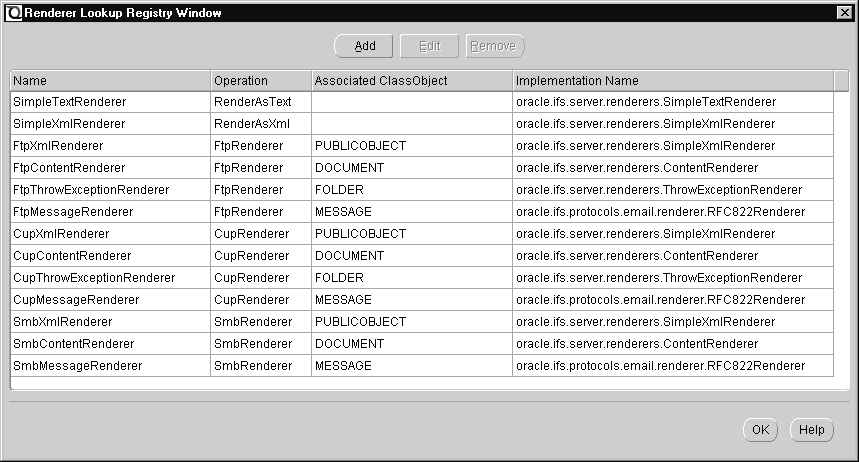This screenshot has height=462, width=859.
Task: Click FtpRenderer in the FtpMessageRenderer row
Action: [x=261, y=212]
